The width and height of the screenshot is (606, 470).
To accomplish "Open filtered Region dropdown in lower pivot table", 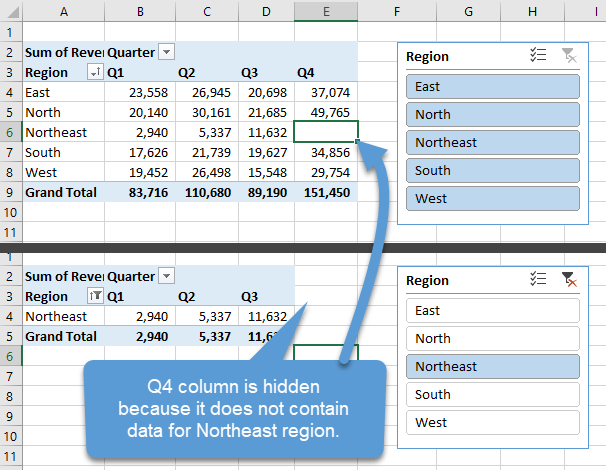I will 95,296.
